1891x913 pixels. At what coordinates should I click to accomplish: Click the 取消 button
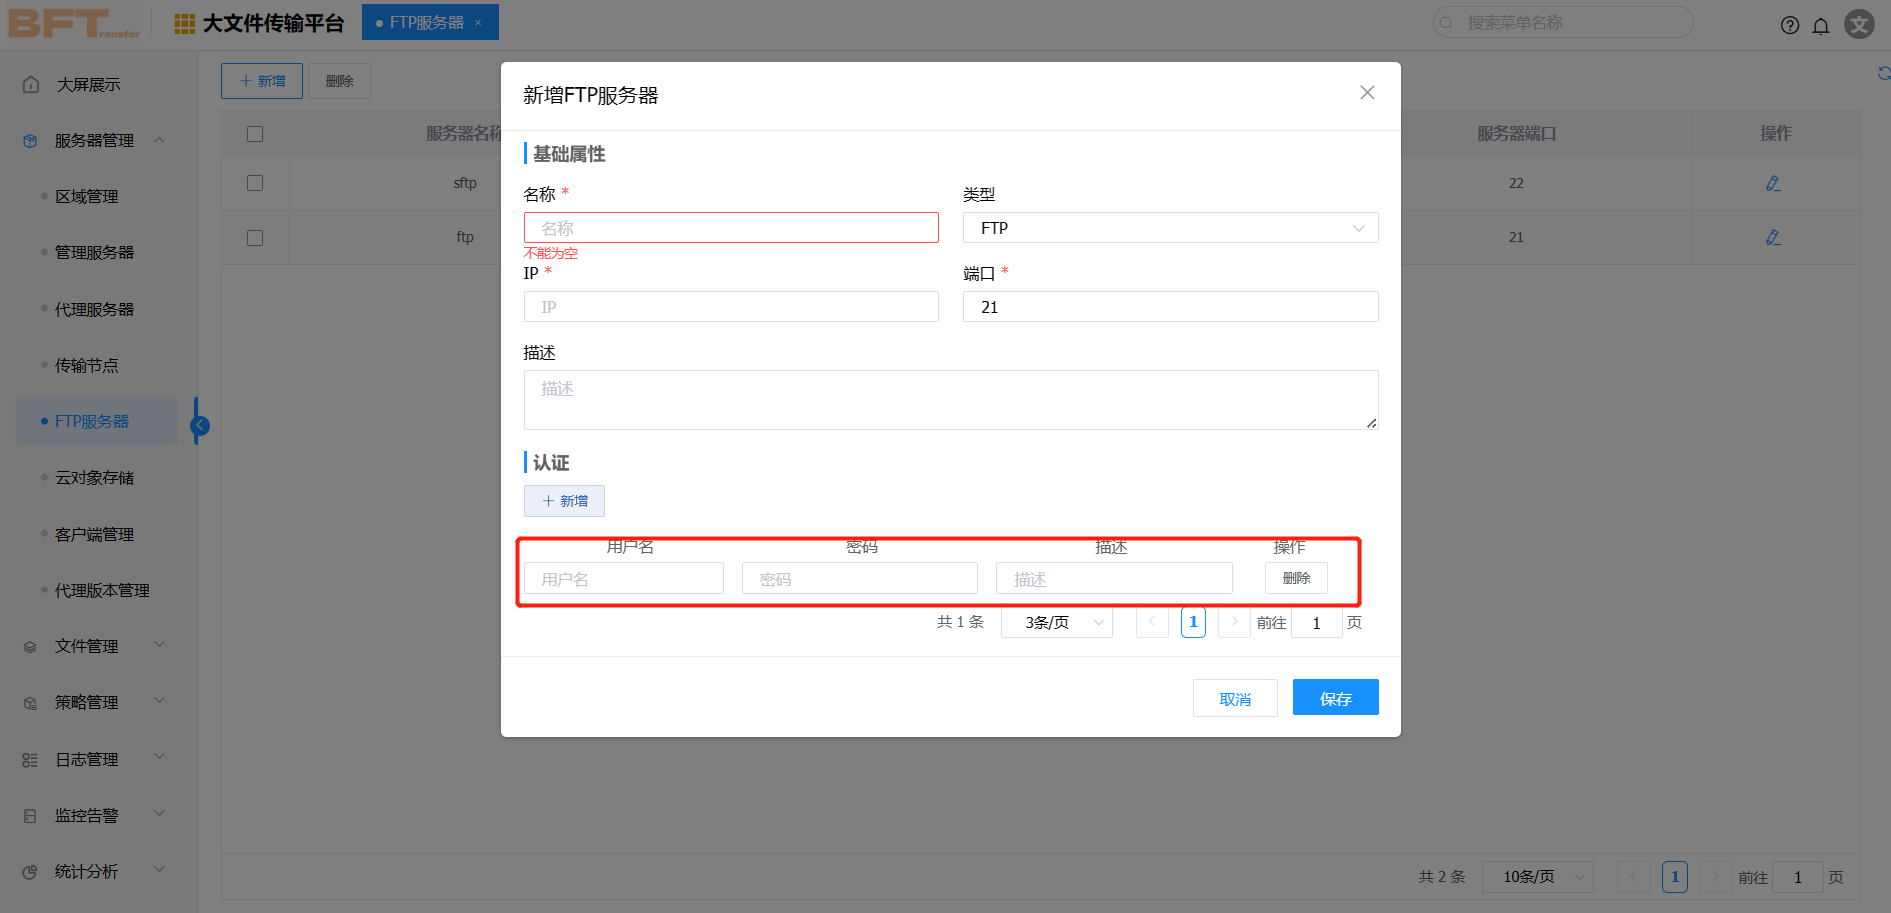1235,698
